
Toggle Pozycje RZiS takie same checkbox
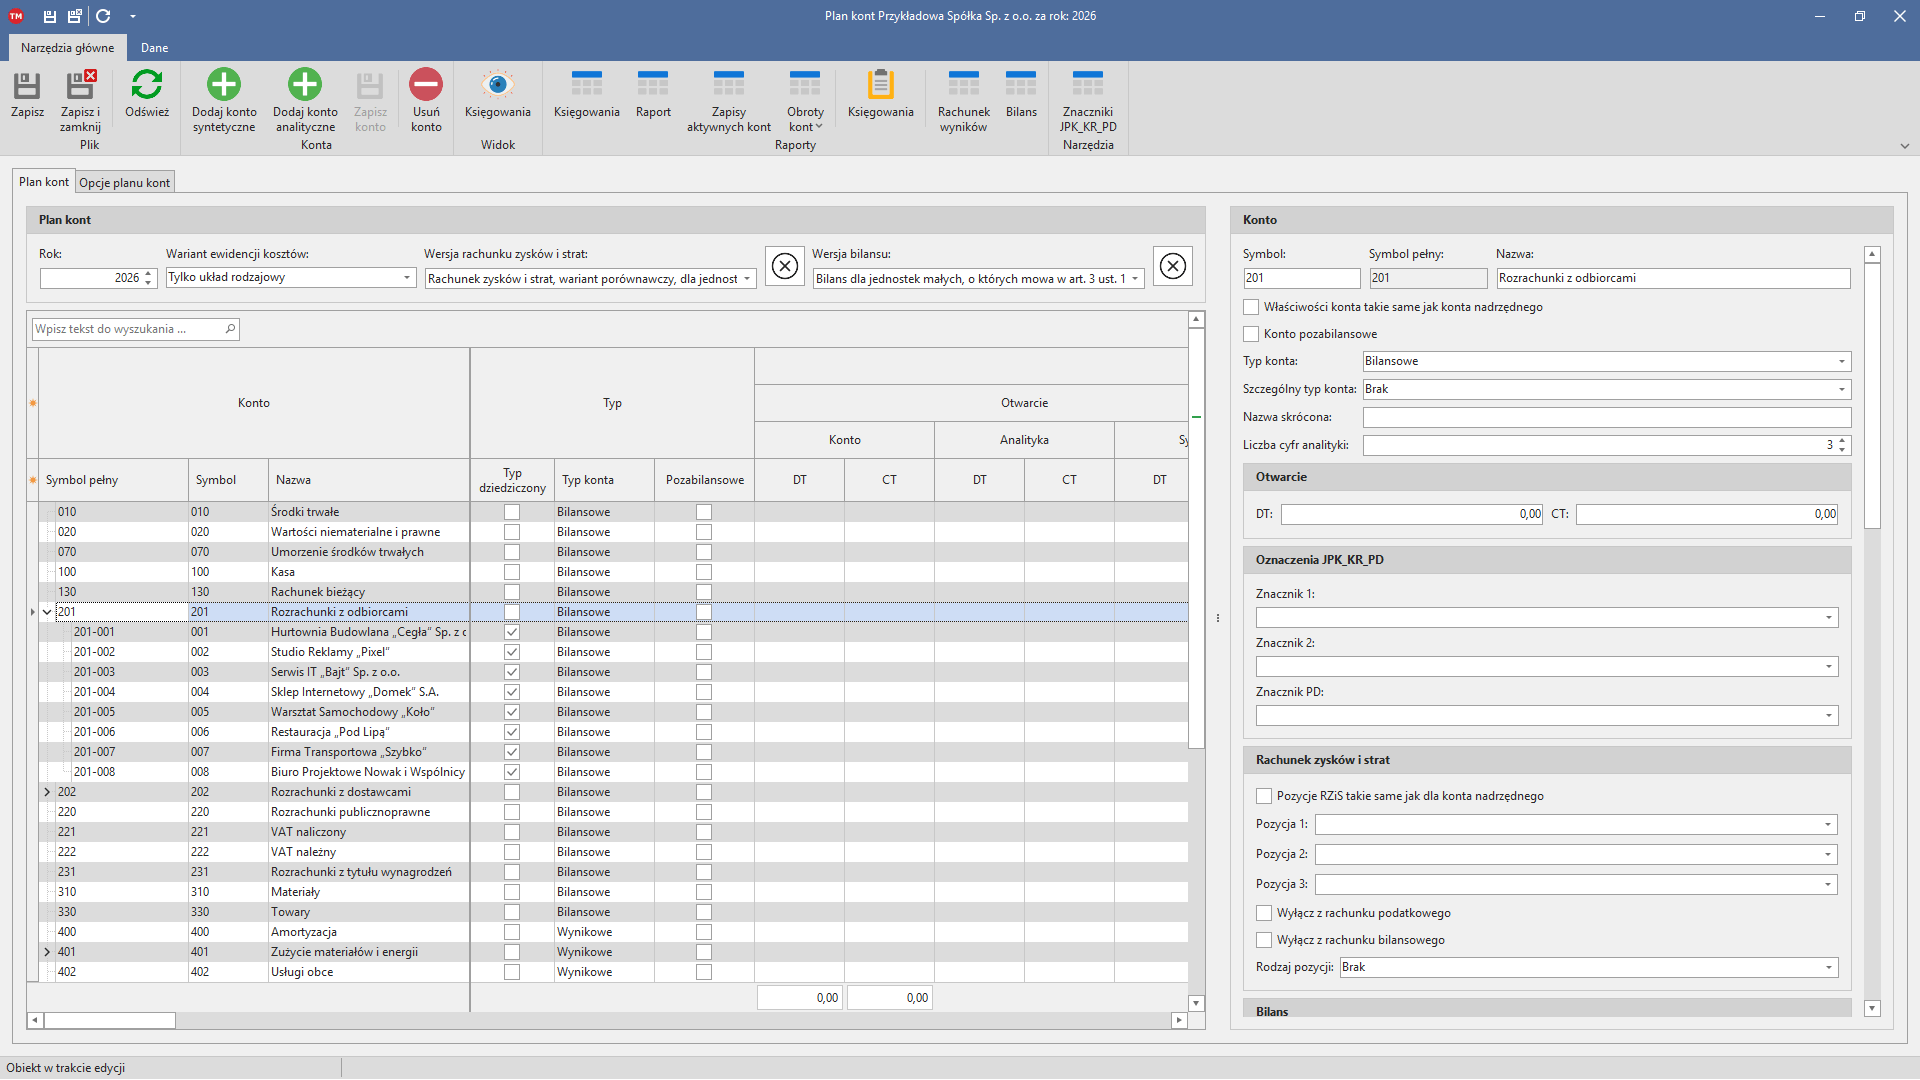tap(1264, 796)
